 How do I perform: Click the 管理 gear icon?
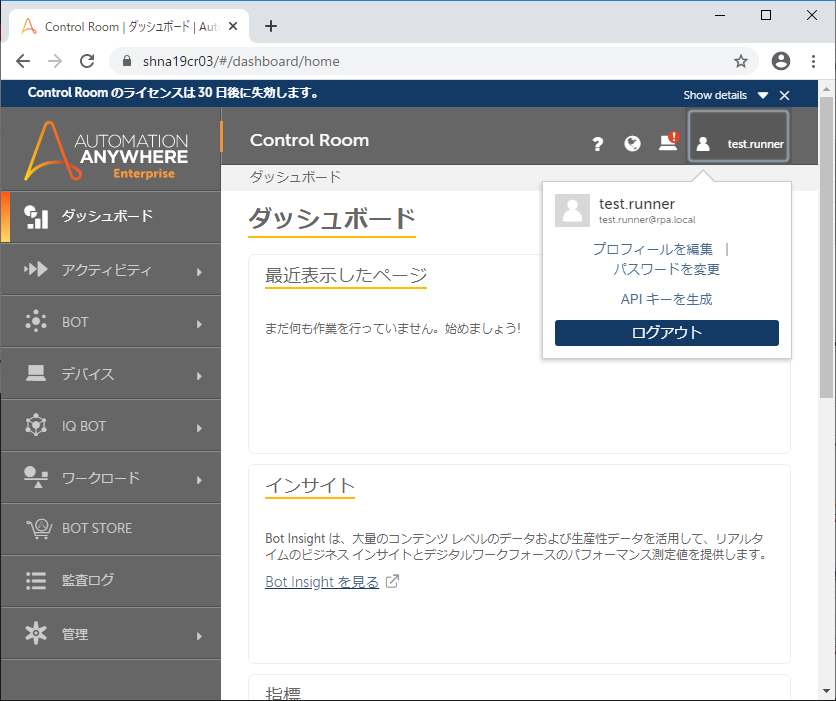(36, 633)
